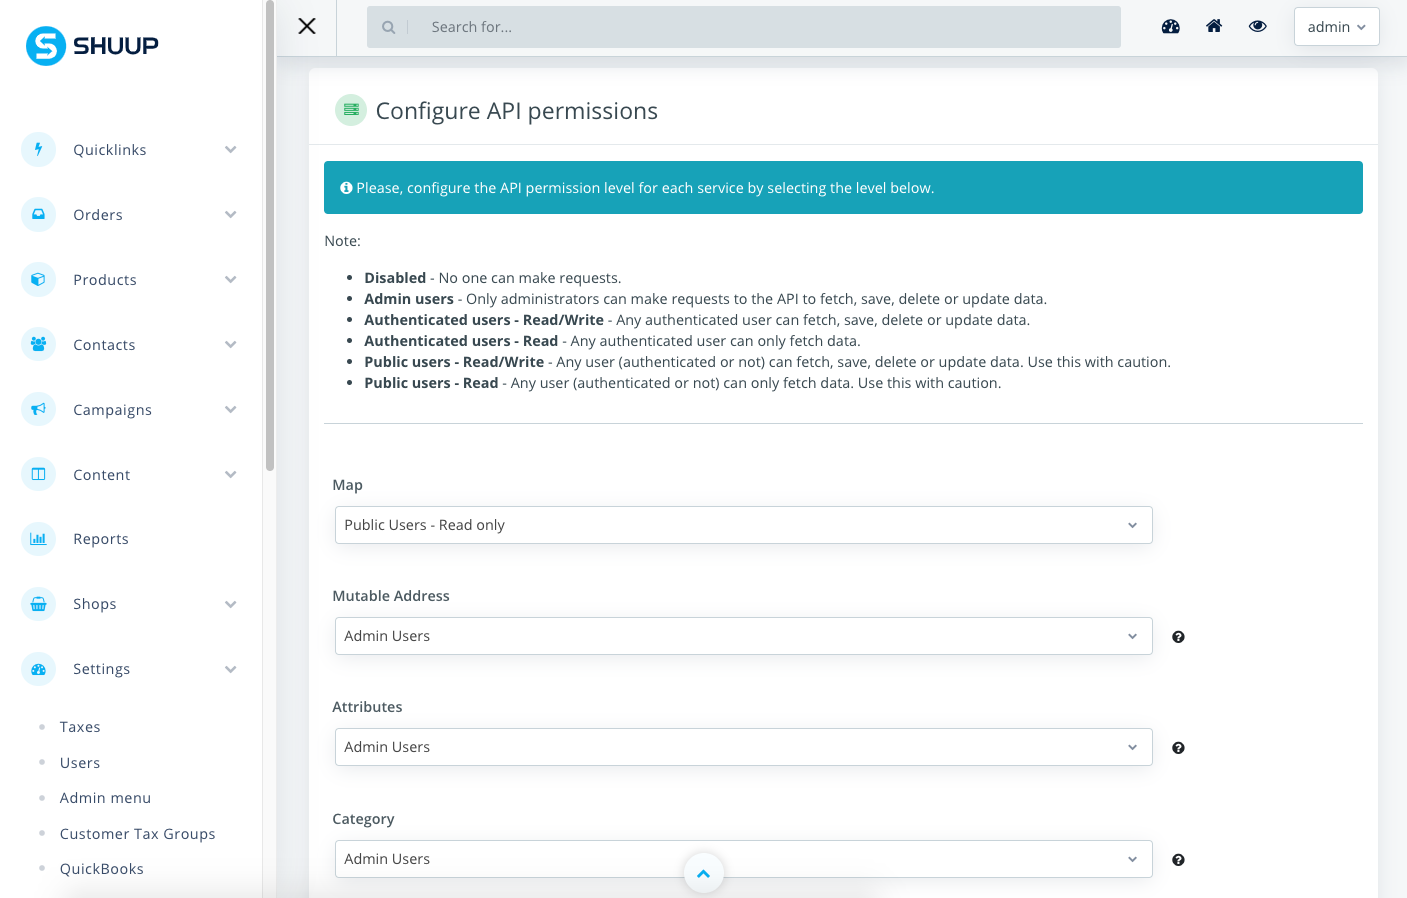Expand the Orders menu section

click(x=130, y=215)
